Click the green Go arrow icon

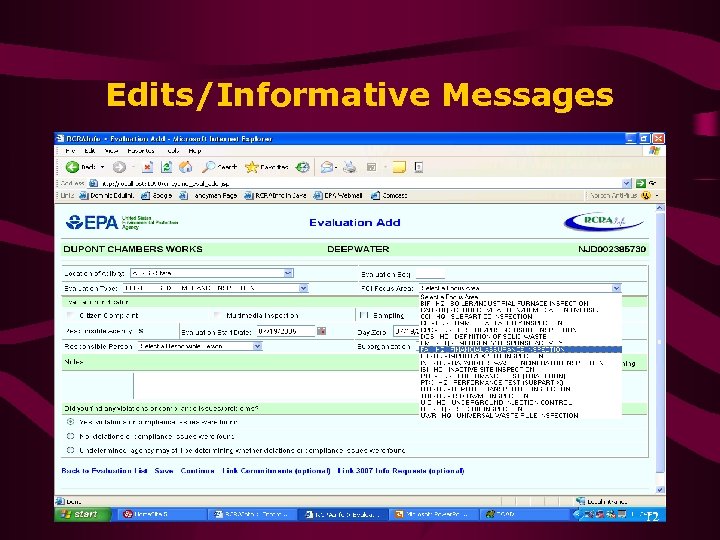641,183
